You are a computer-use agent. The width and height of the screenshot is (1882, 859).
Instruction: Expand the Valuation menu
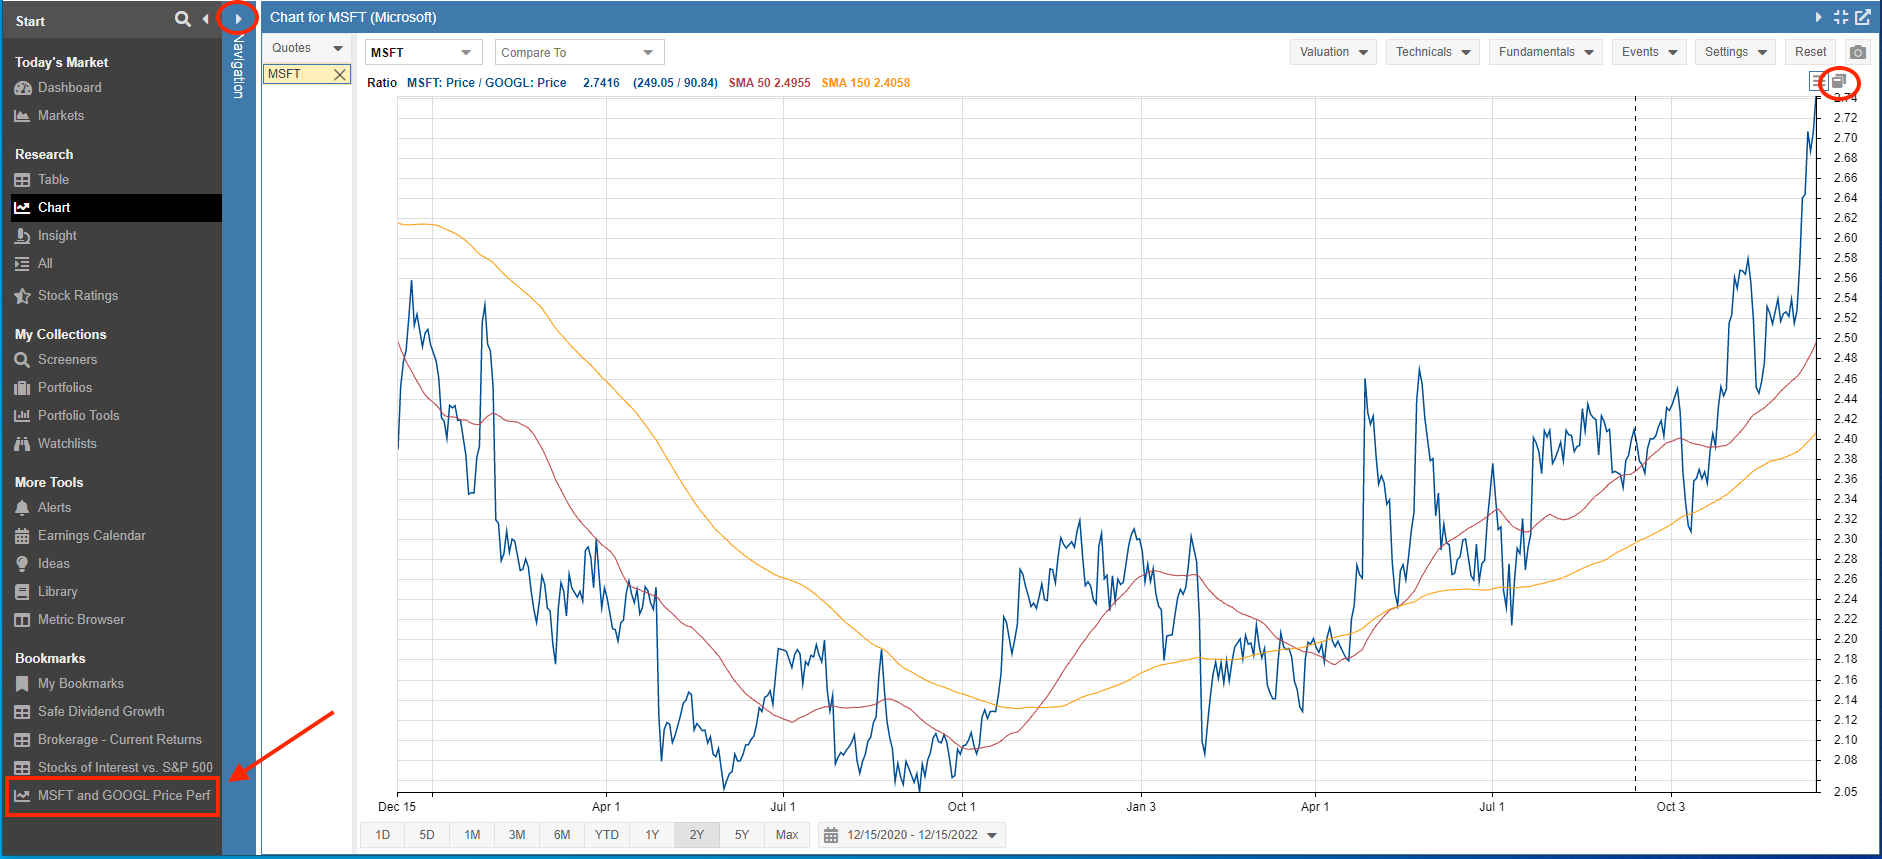(1333, 52)
